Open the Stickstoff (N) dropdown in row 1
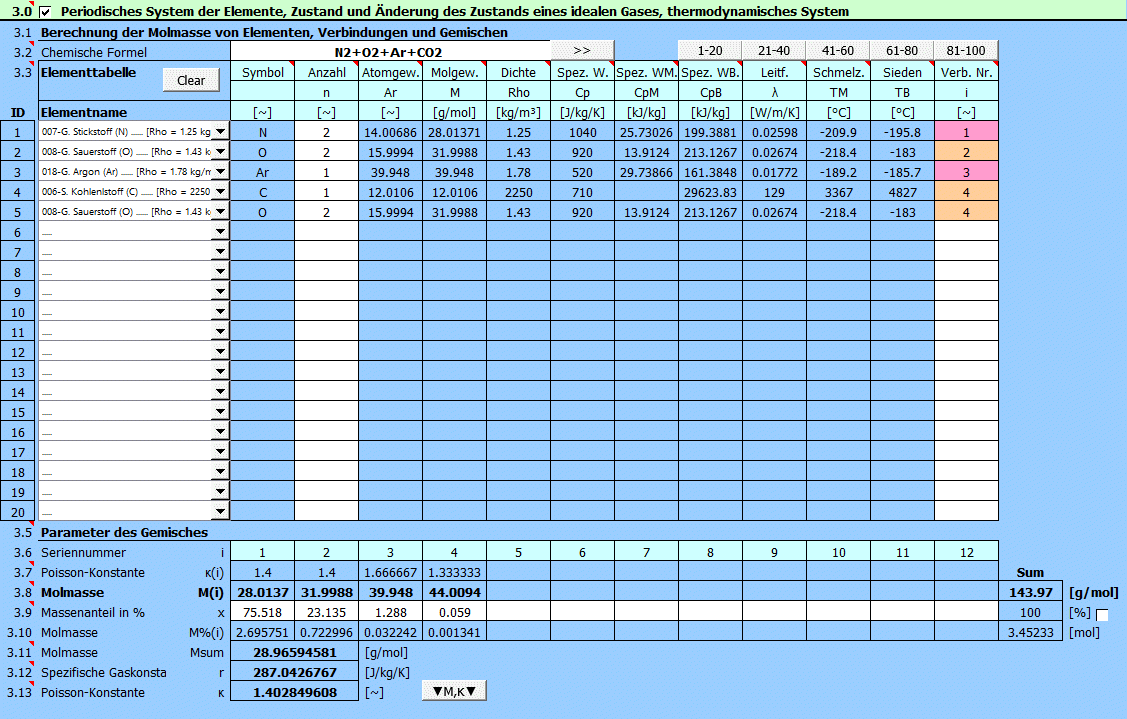This screenshot has width=1127, height=719. pos(220,131)
